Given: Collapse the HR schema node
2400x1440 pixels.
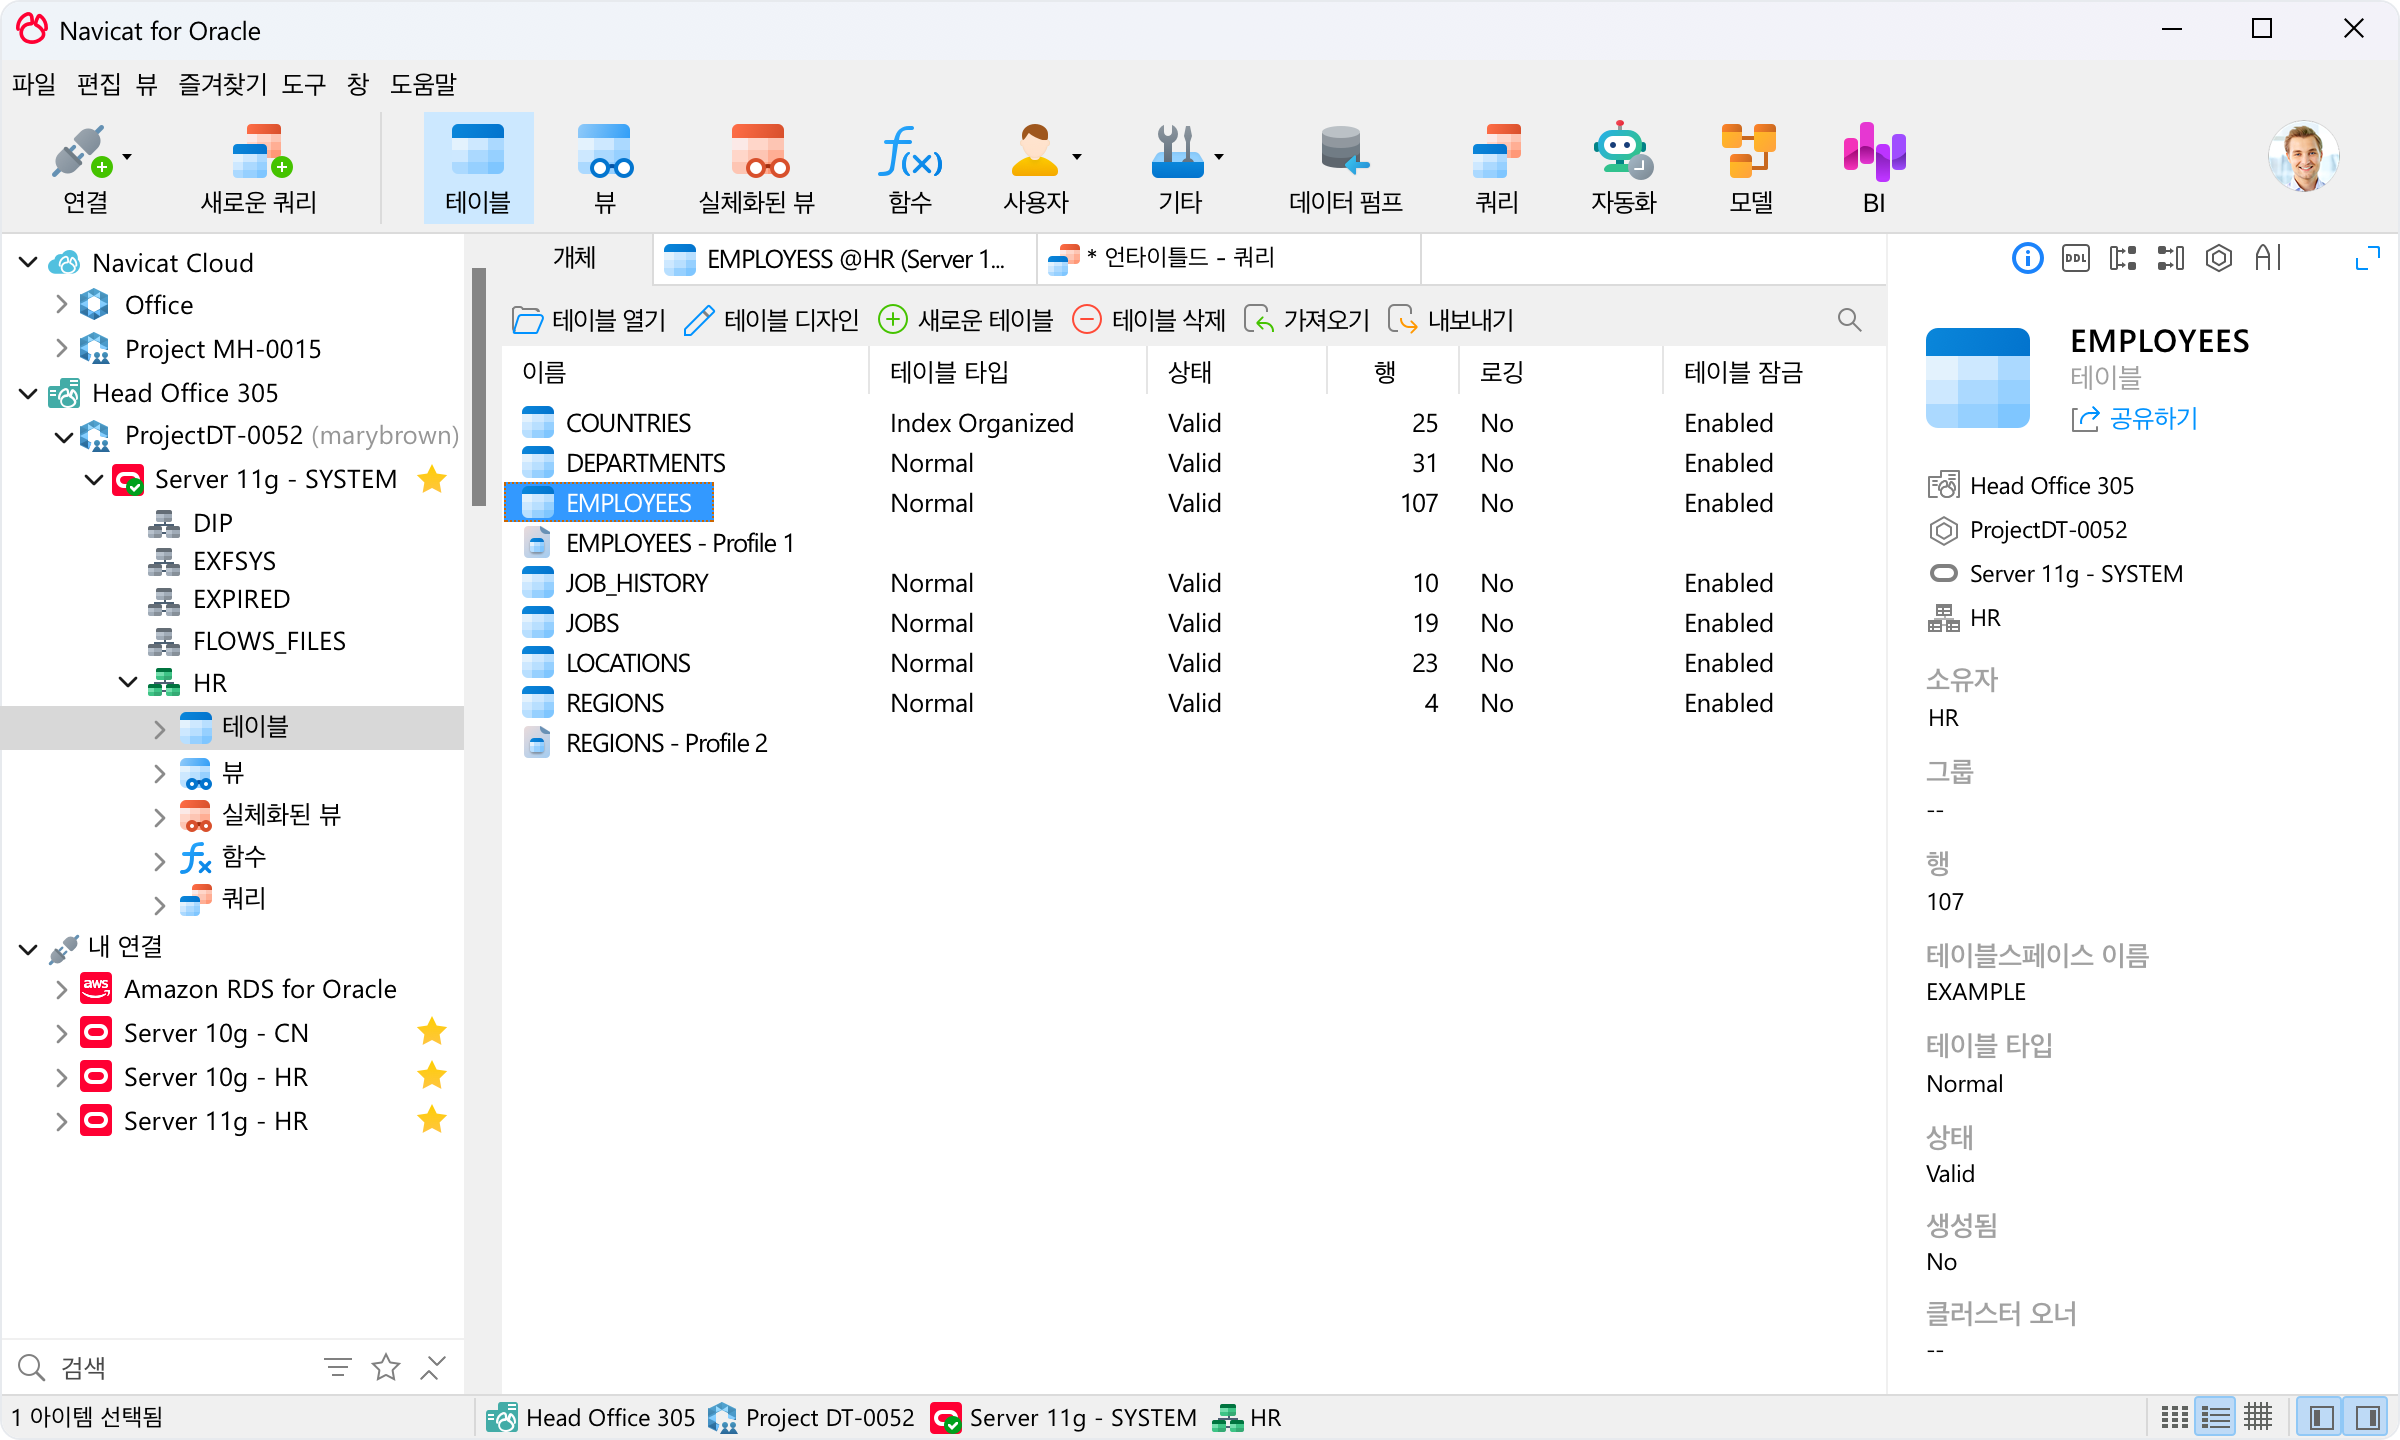Looking at the screenshot, I should [128, 683].
